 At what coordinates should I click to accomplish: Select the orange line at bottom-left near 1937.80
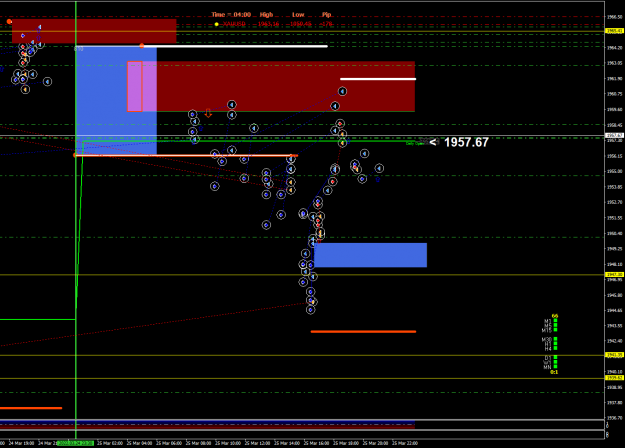31,408
